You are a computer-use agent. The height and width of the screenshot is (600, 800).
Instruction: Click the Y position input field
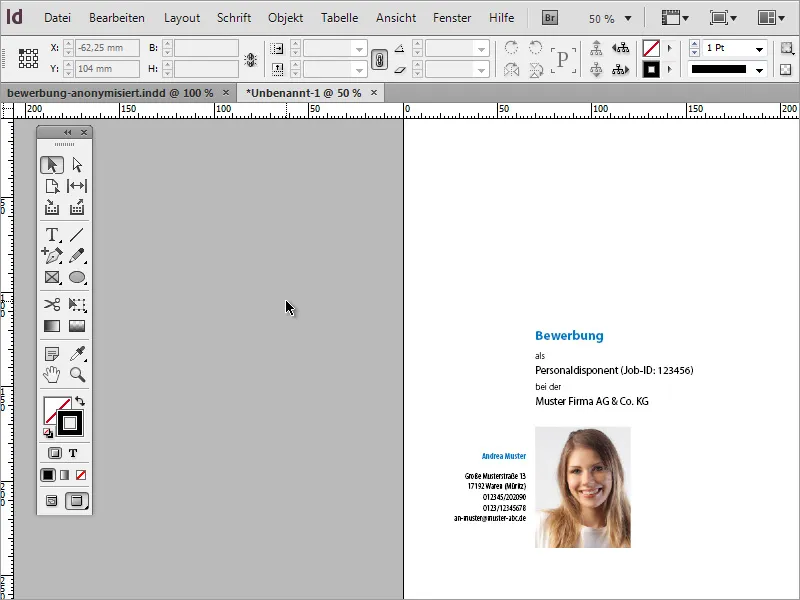pyautogui.click(x=107, y=69)
